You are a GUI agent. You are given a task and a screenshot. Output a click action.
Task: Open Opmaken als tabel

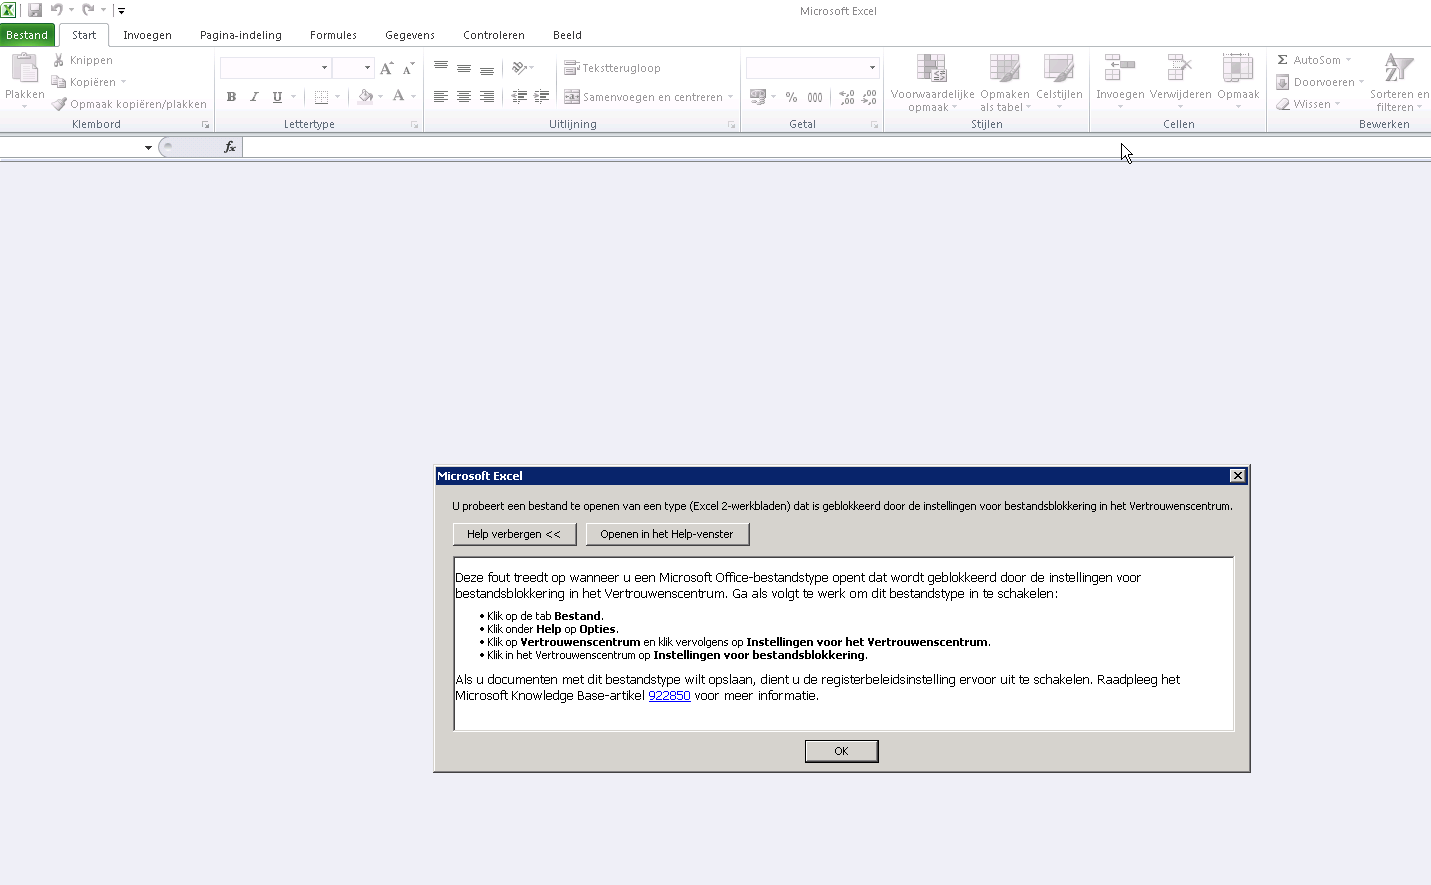point(1004,83)
